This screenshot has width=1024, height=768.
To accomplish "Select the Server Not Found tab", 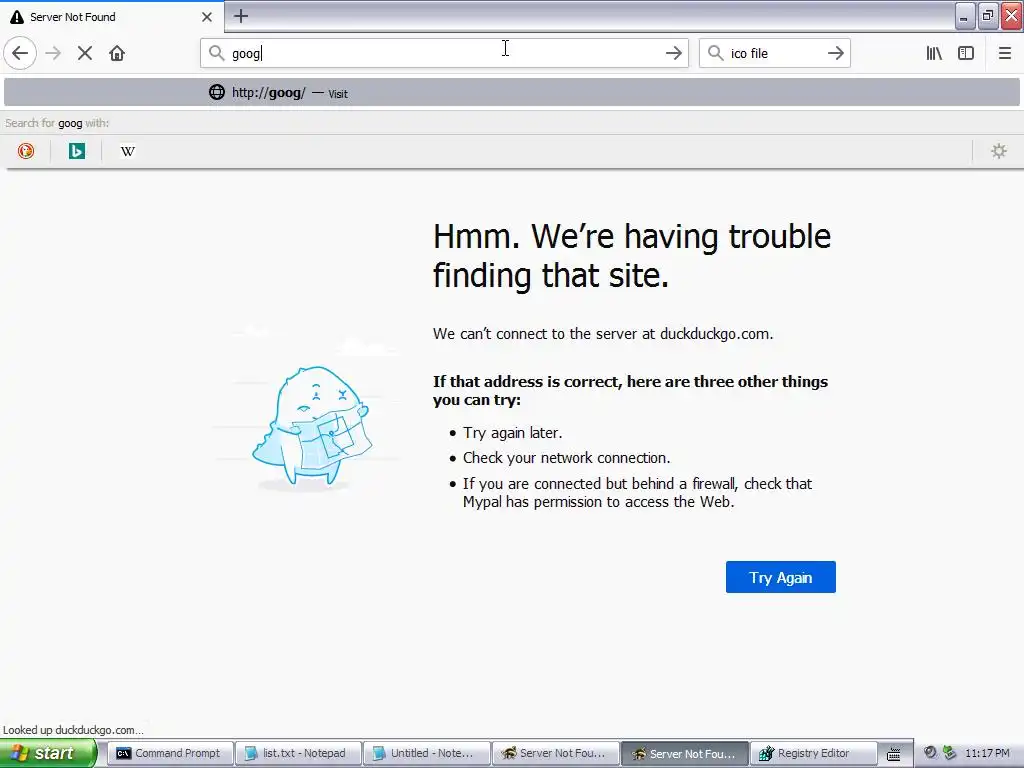I will click(111, 17).
